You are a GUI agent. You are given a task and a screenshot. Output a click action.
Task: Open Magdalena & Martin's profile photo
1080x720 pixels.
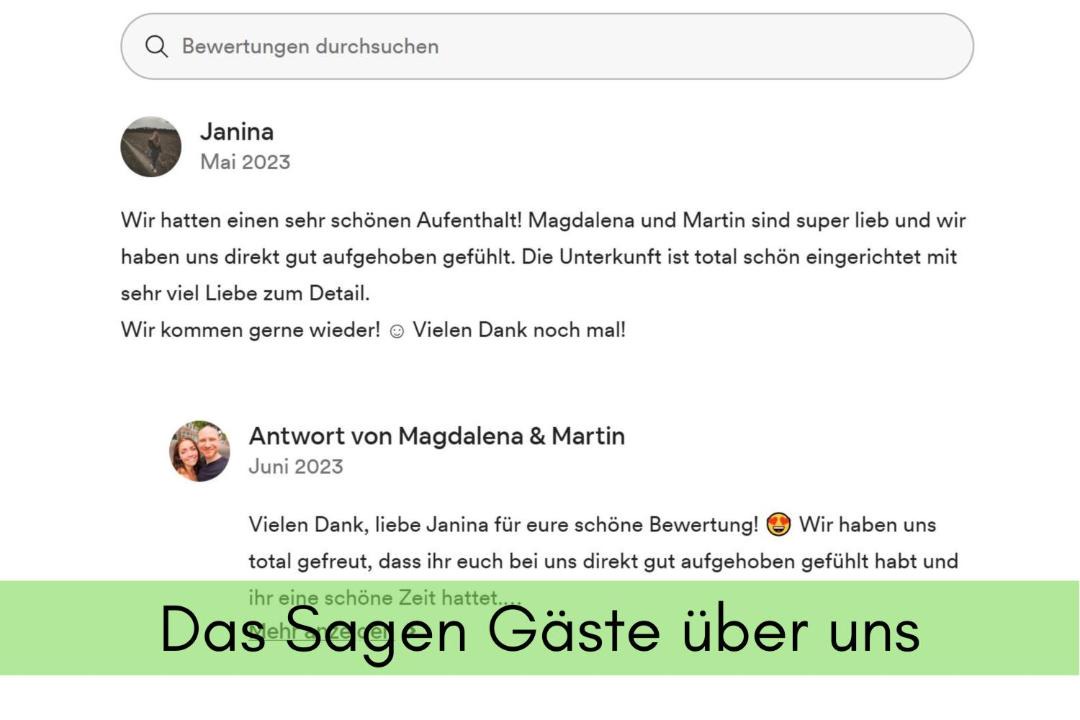coord(200,451)
